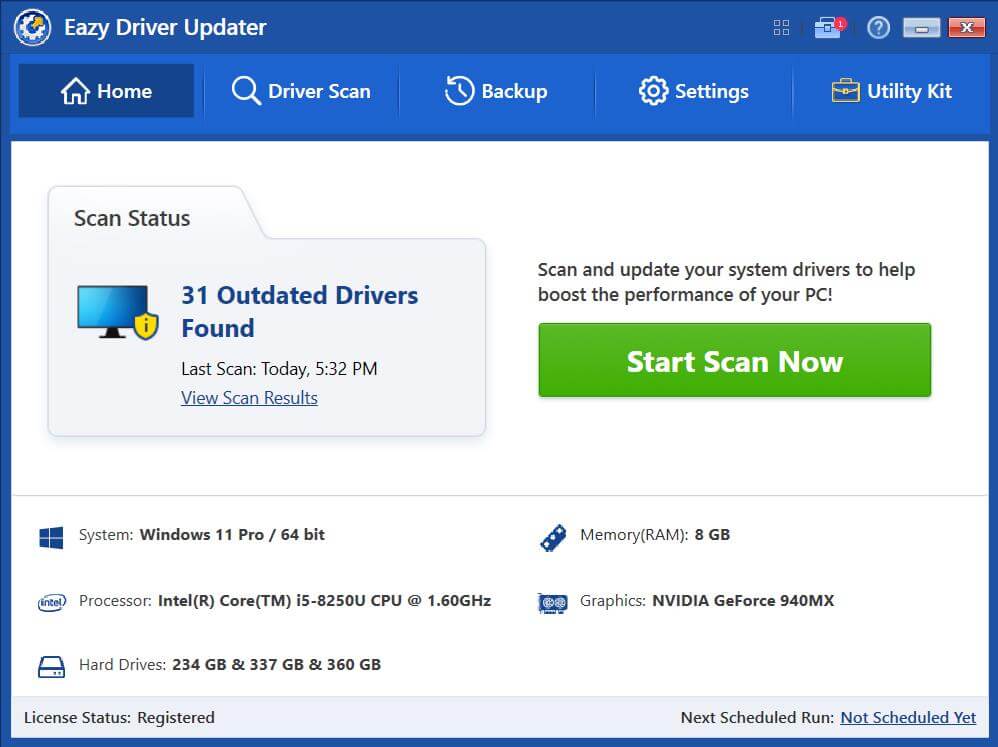This screenshot has width=998, height=747.
Task: Click the Intel processor icon
Action: click(52, 602)
